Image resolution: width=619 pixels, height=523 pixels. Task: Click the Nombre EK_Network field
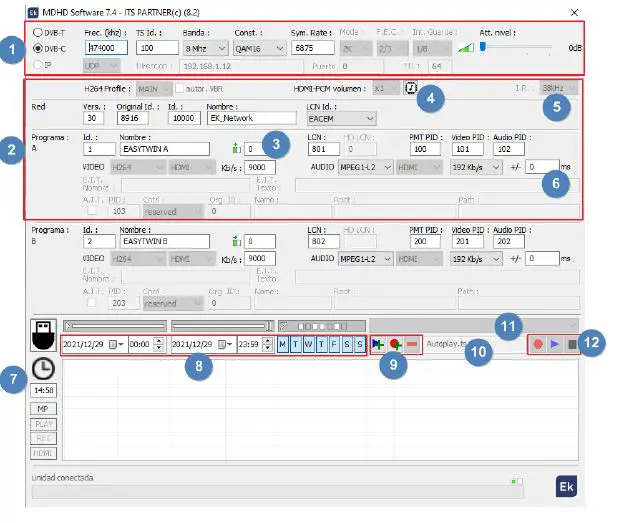251,118
